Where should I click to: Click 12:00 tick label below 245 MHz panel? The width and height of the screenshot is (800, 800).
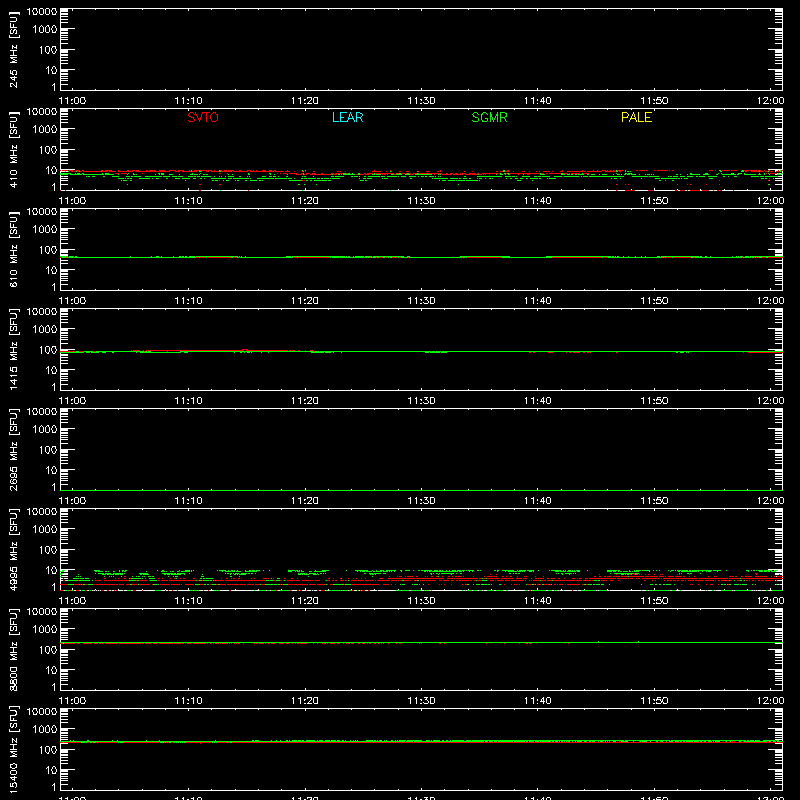[770, 101]
